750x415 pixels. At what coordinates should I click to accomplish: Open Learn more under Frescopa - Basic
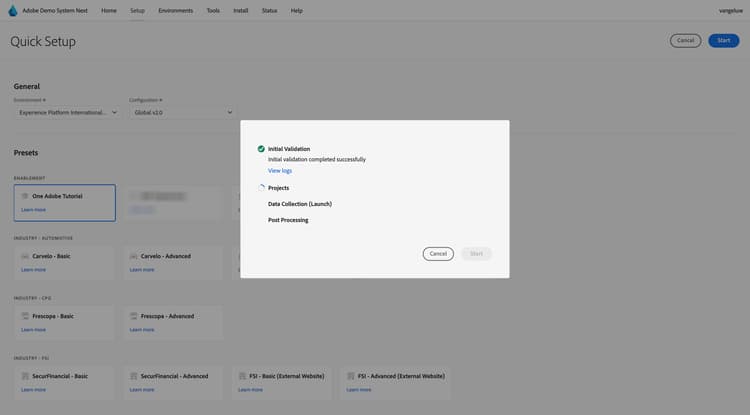(x=33, y=330)
